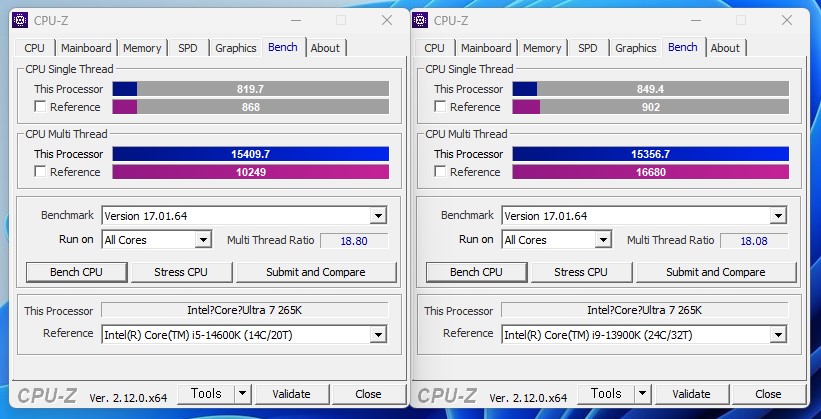This screenshot has height=419, width=821.
Task: Click Validate button in left window
Action: click(x=292, y=394)
